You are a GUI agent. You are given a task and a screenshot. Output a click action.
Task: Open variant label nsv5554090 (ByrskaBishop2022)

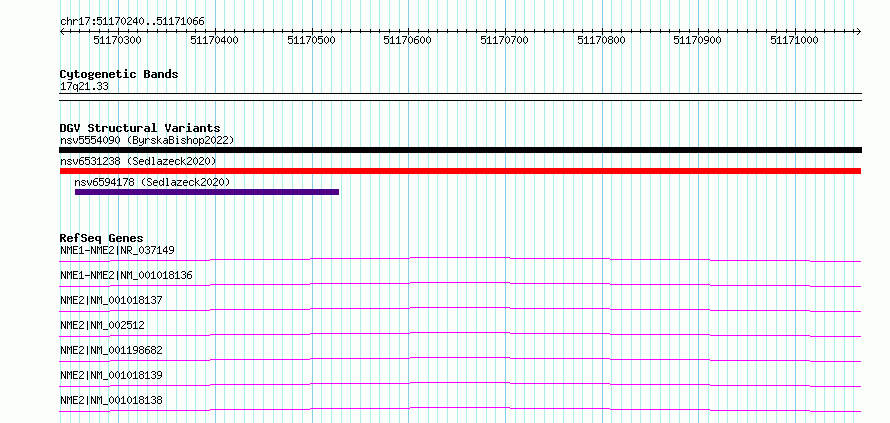click(x=147, y=140)
